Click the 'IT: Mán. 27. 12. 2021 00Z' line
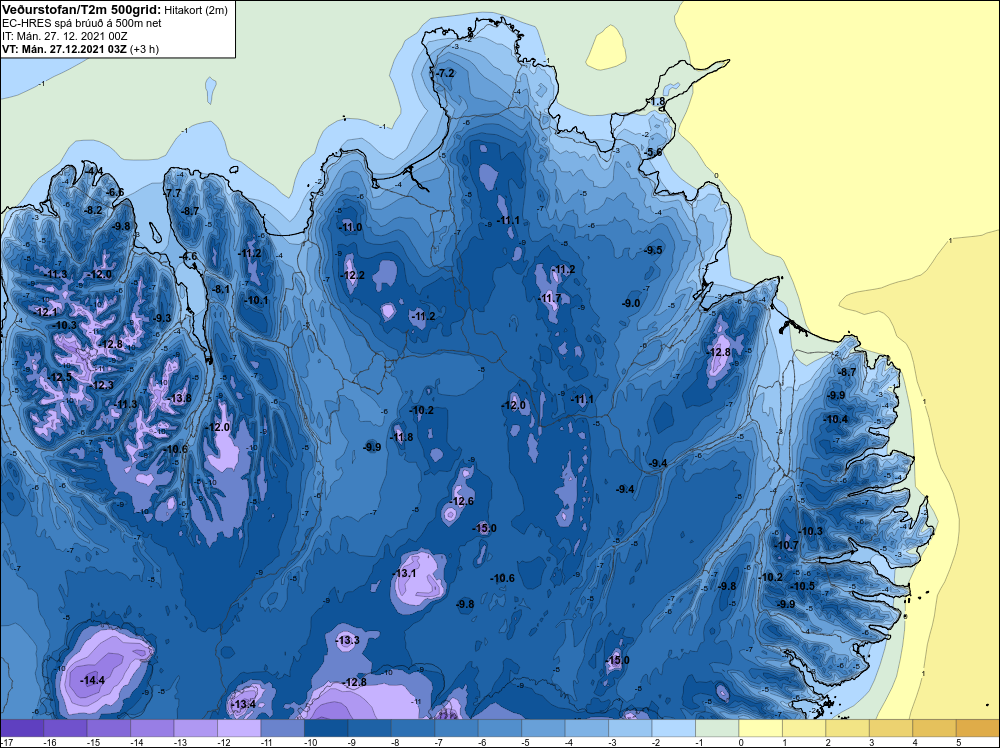1000x748 pixels. (64, 36)
